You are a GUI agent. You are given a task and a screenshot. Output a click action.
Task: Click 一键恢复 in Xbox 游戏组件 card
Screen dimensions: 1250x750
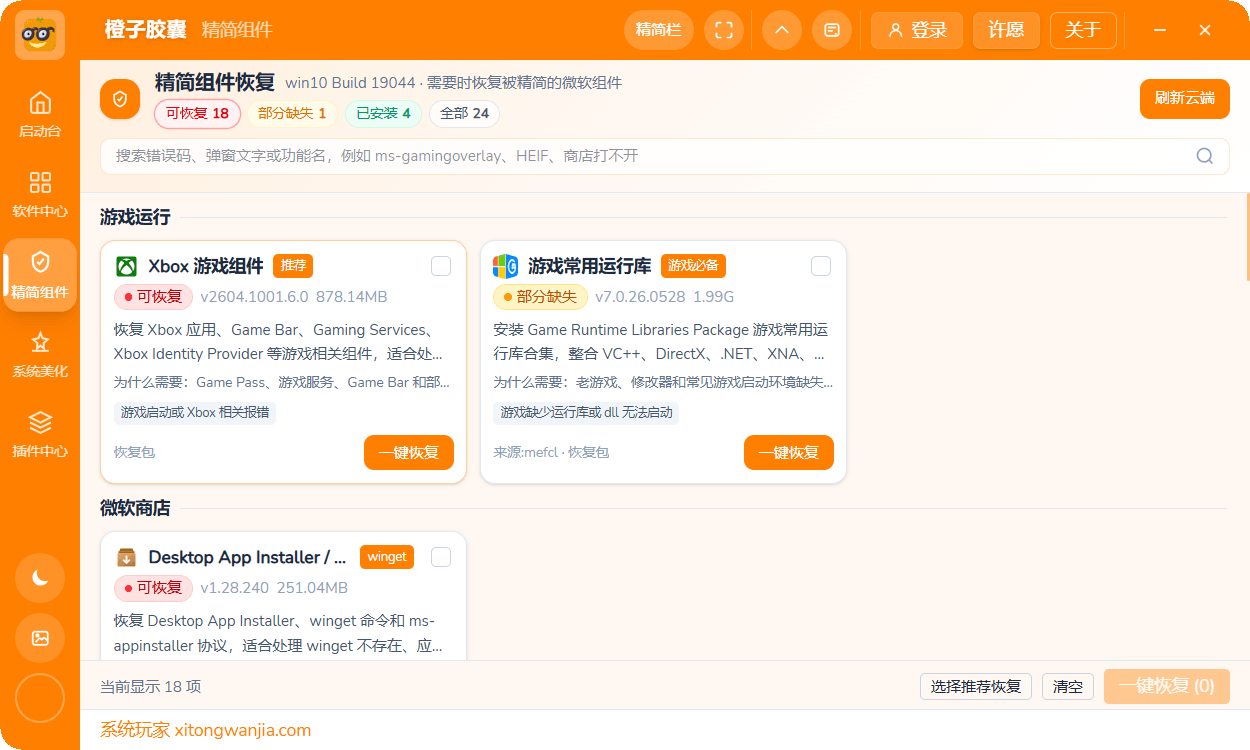(x=409, y=452)
